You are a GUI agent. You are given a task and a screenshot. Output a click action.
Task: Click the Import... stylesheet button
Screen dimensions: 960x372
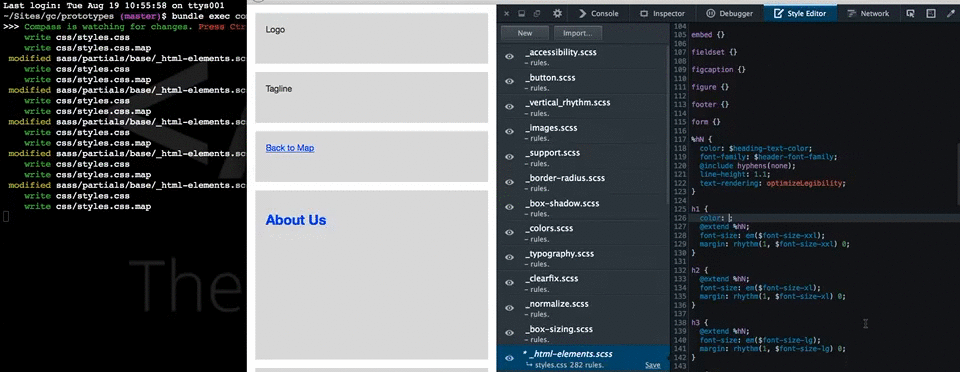click(x=578, y=33)
